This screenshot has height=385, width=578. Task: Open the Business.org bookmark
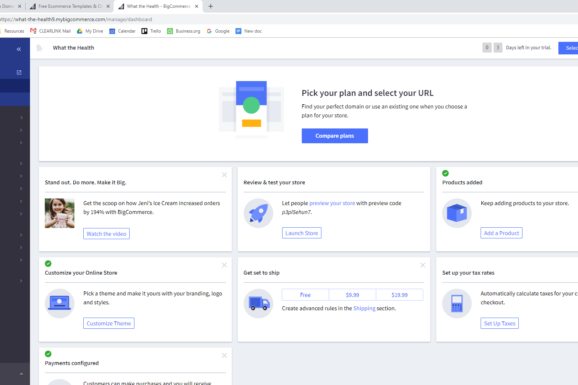tap(184, 31)
